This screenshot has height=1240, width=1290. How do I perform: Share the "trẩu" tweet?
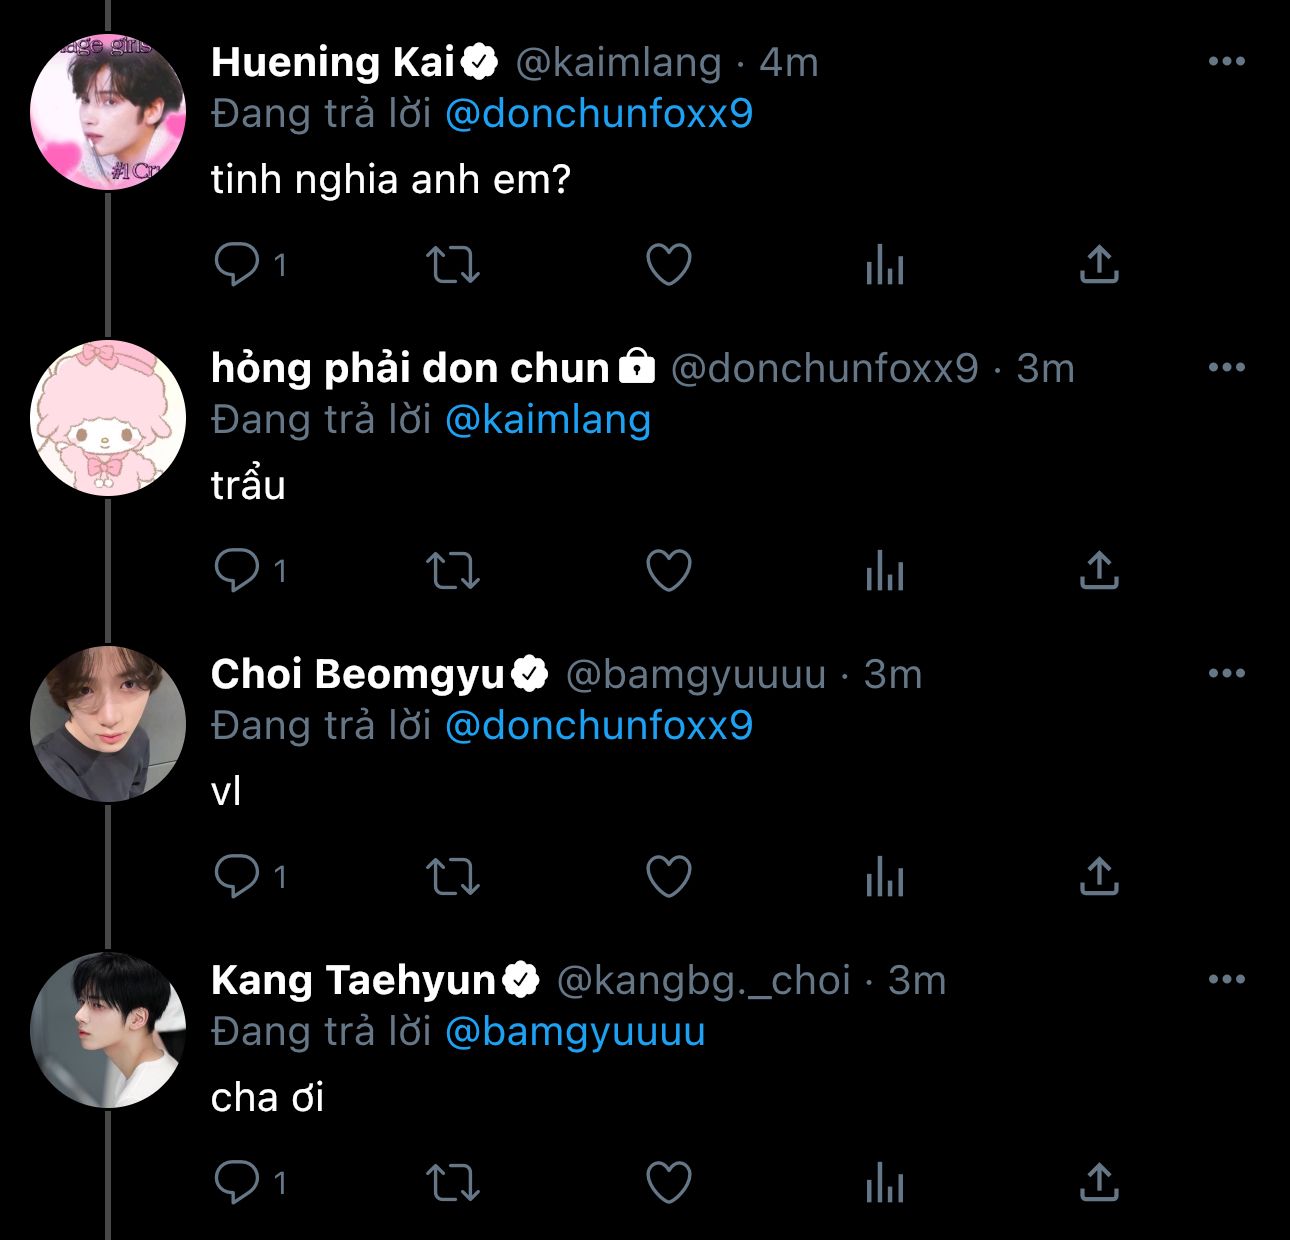(x=1099, y=570)
